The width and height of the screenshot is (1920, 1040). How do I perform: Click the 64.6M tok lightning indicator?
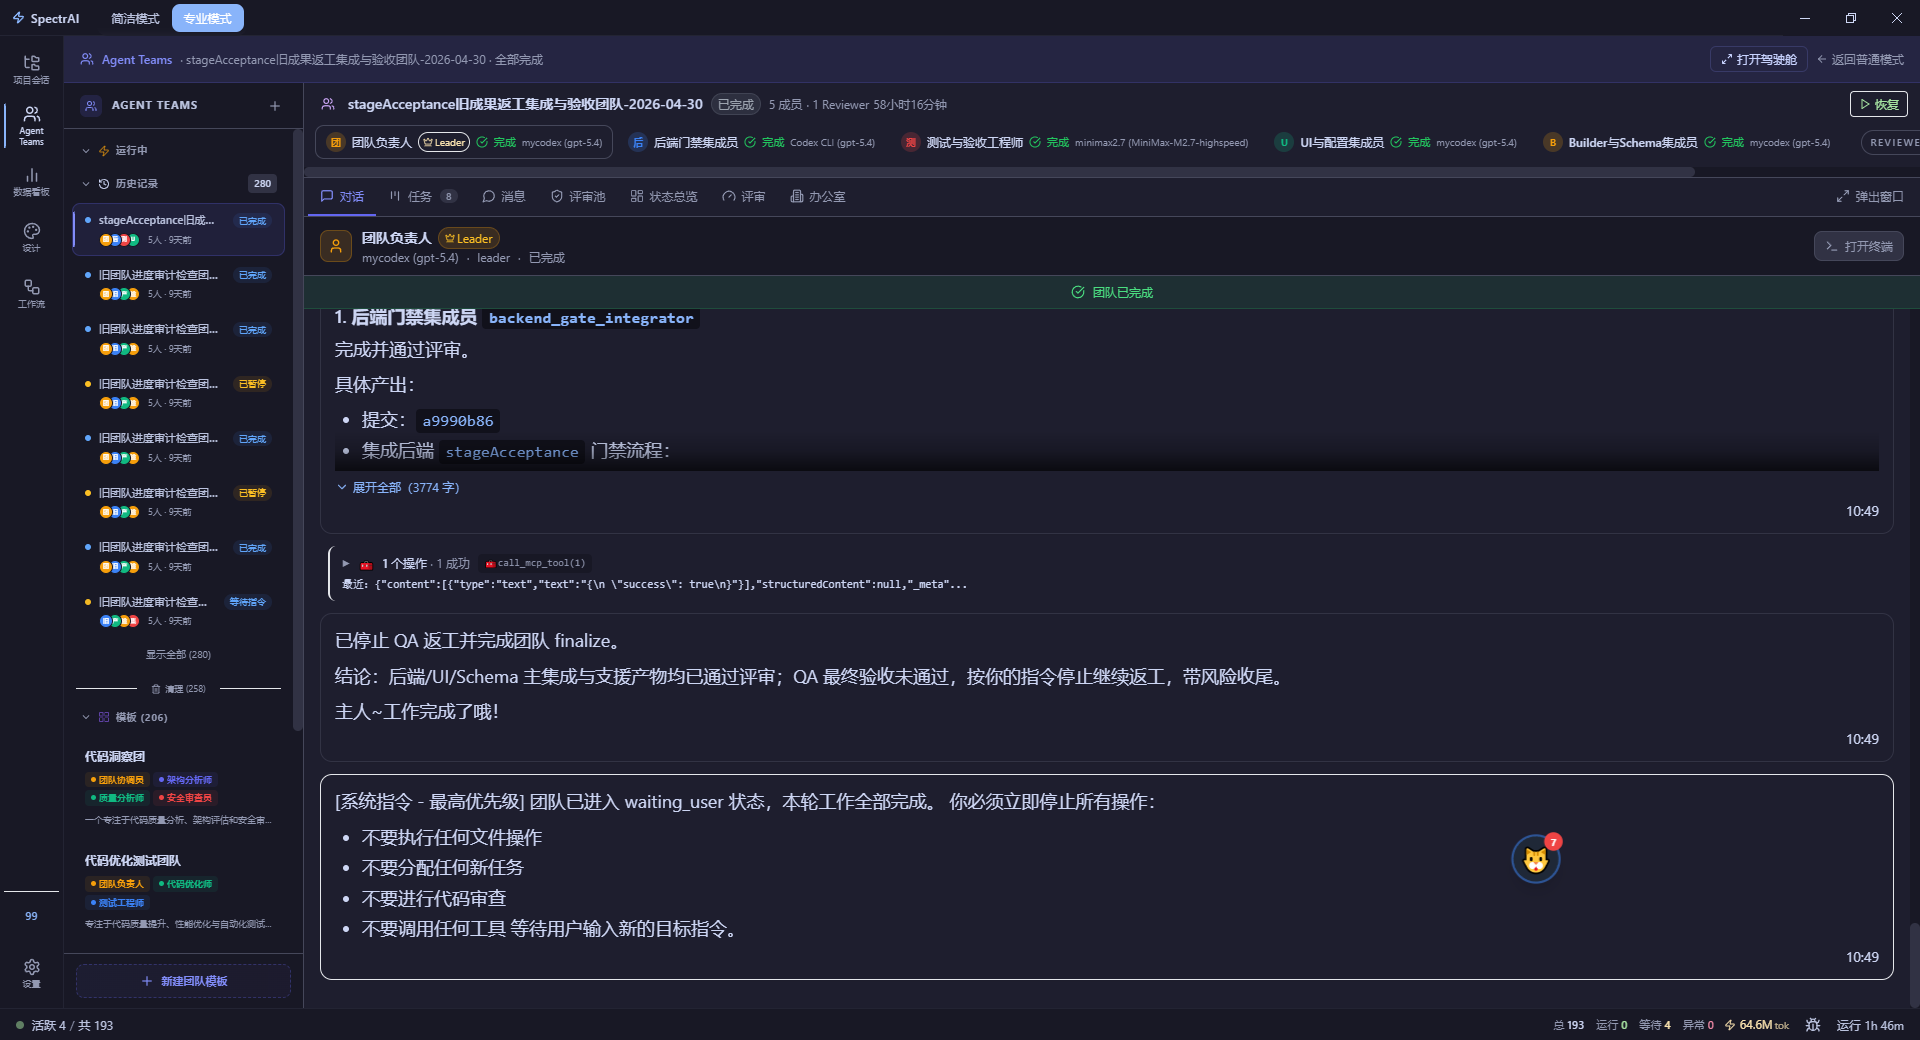(x=1756, y=1025)
